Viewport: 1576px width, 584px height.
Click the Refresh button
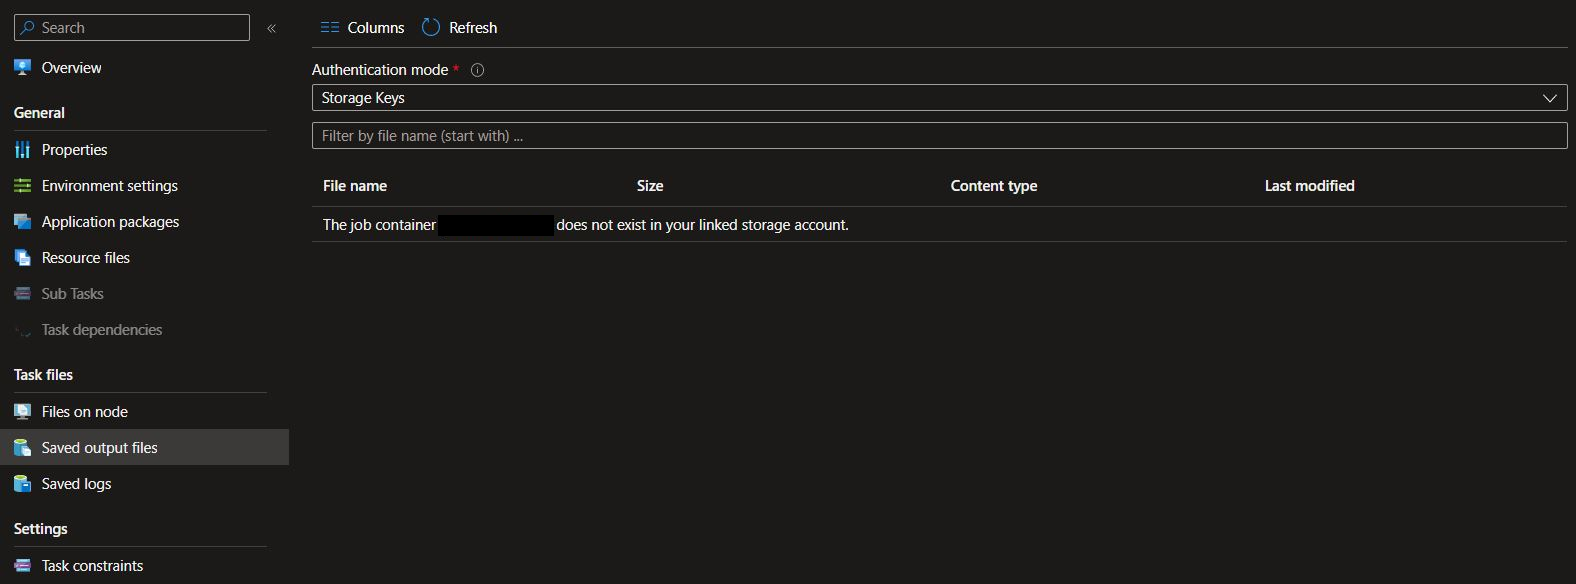pyautogui.click(x=459, y=27)
